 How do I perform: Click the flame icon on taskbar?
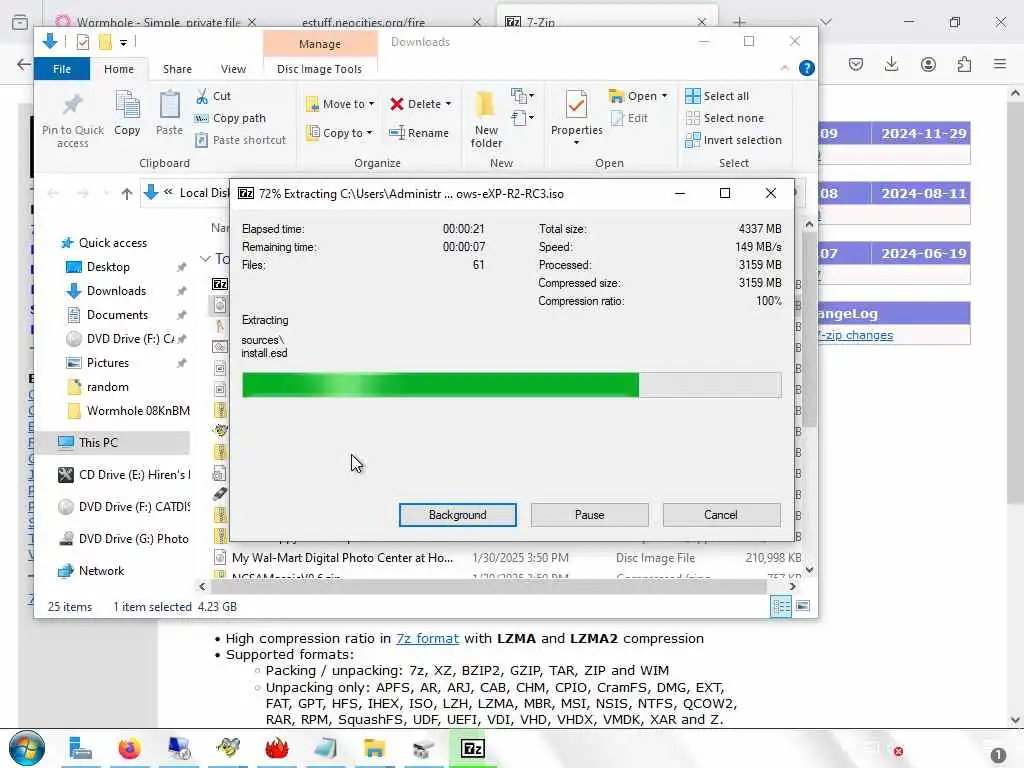(277, 748)
